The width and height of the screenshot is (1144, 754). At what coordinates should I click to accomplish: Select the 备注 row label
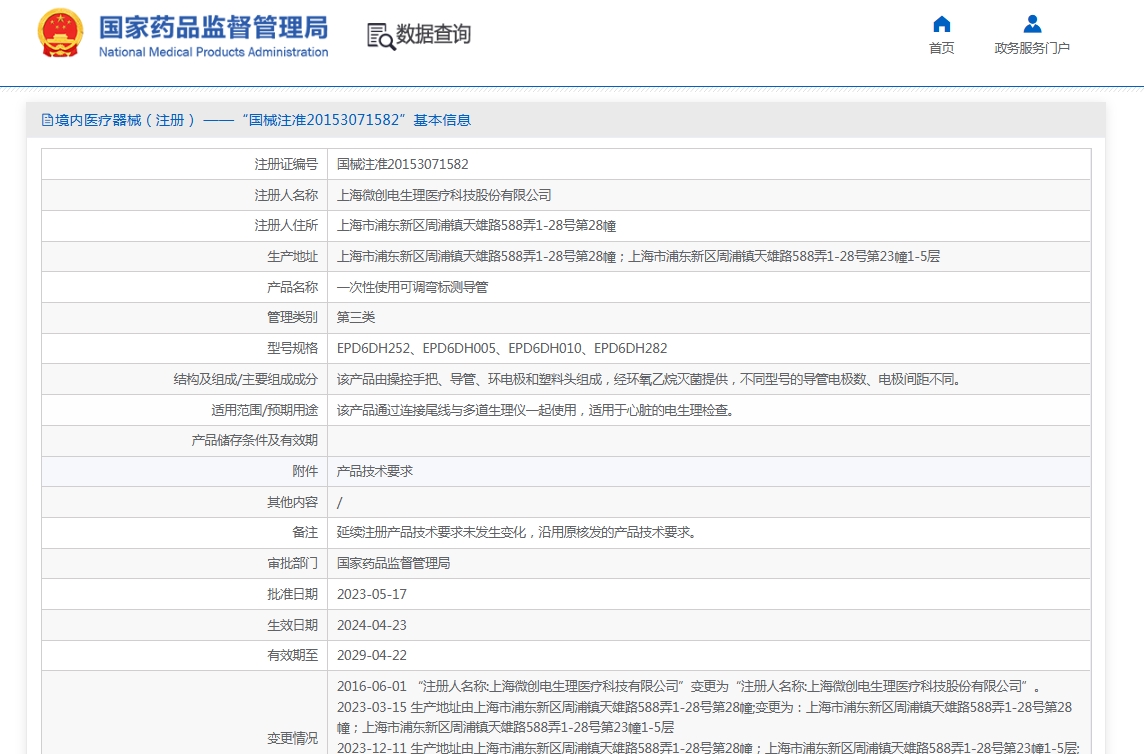[x=305, y=533]
